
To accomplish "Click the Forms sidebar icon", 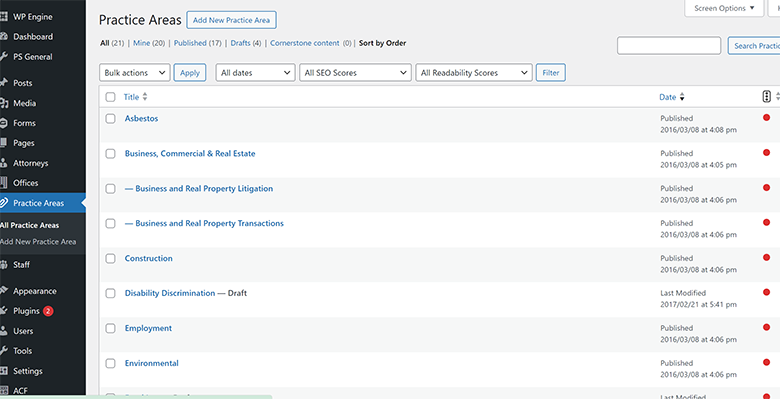I will [x=3, y=123].
